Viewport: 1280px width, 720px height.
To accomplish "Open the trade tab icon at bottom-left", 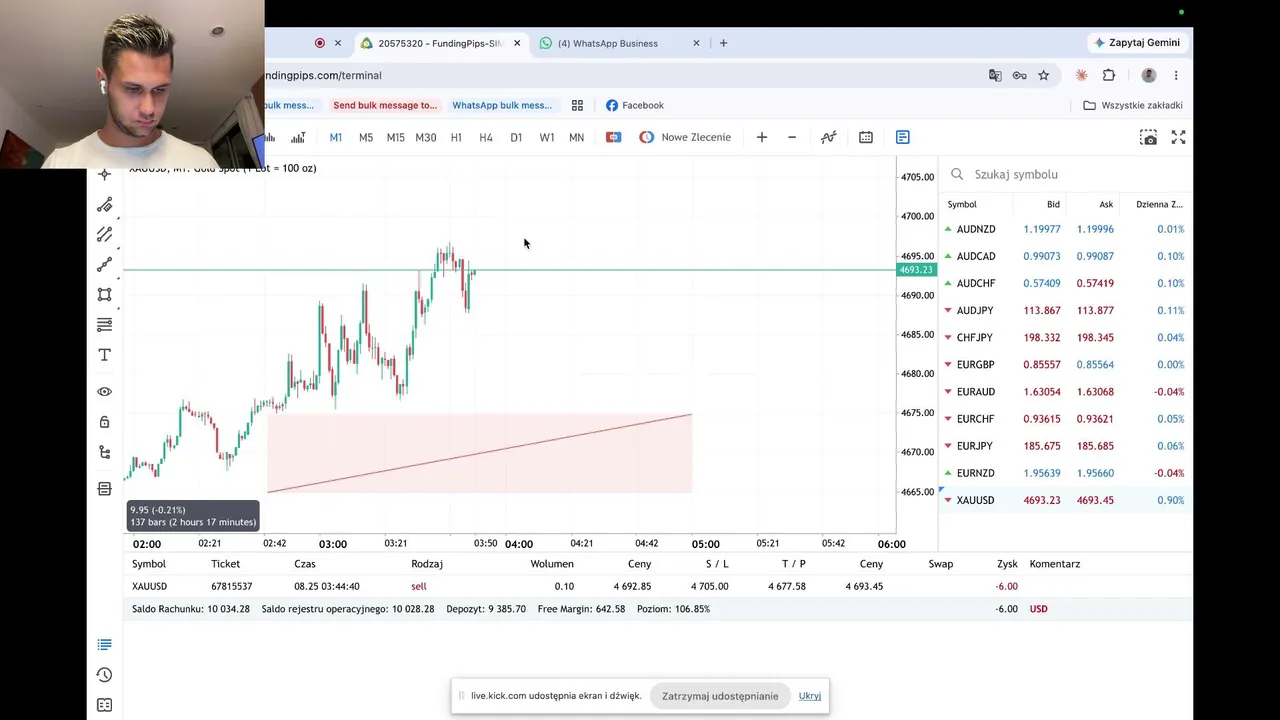I will [x=104, y=645].
